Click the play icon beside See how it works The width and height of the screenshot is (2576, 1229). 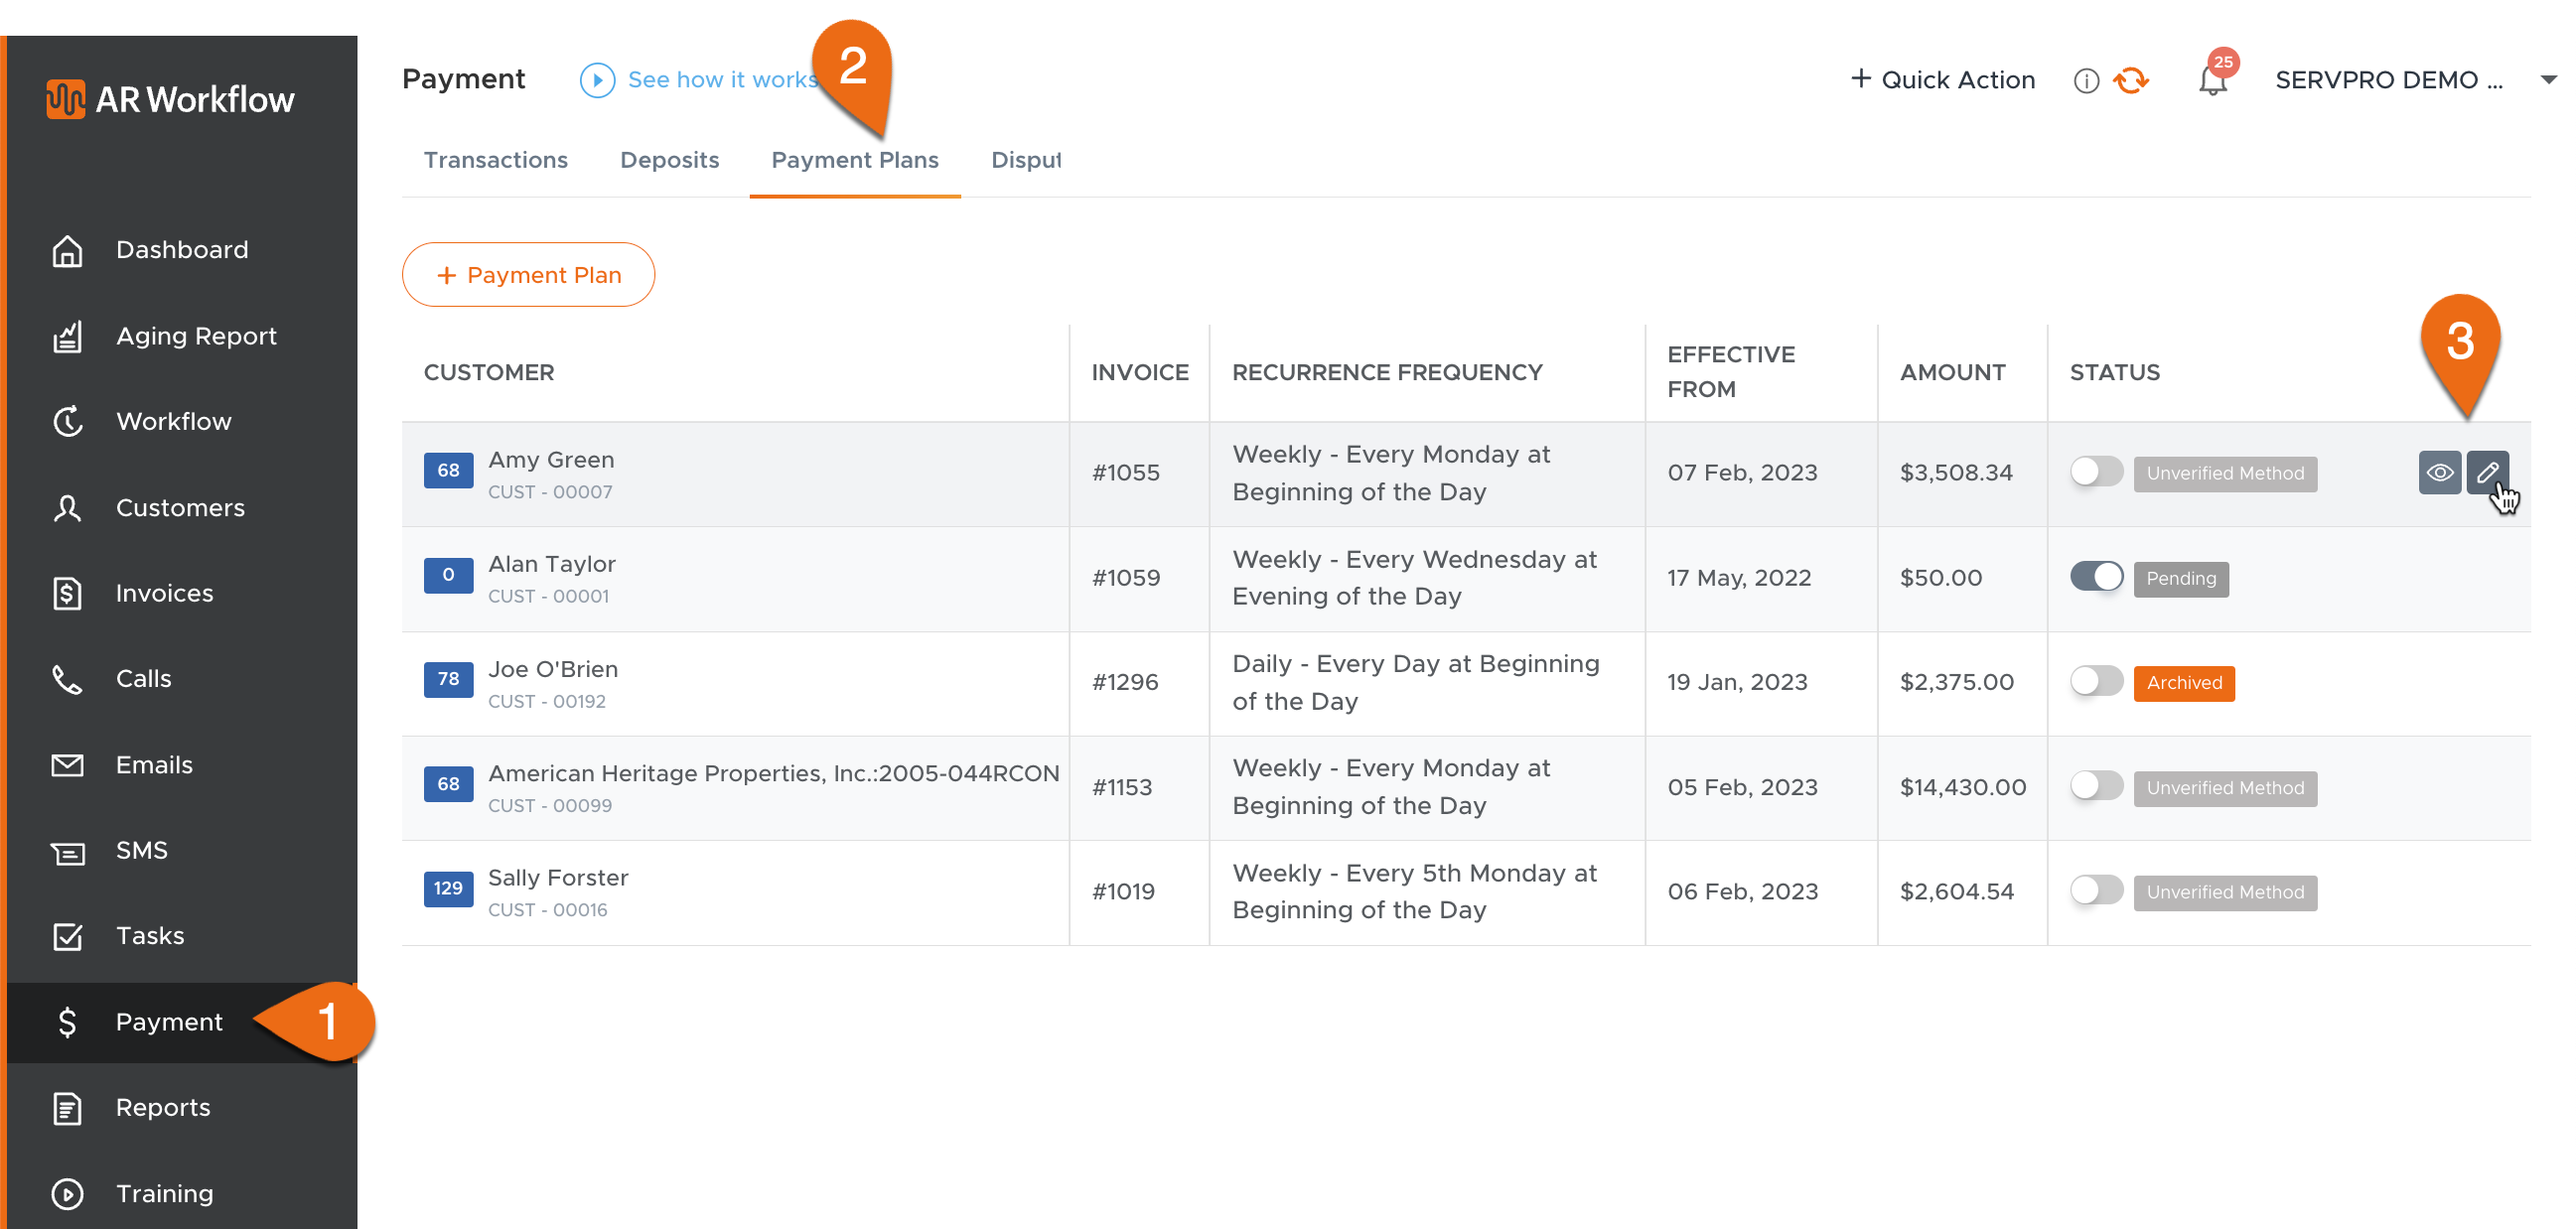coord(597,80)
